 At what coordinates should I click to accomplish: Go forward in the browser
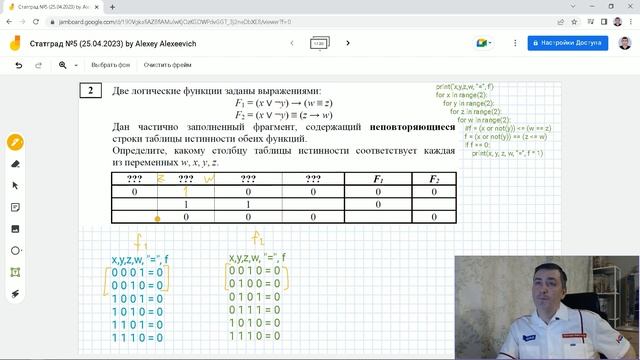click(22, 22)
